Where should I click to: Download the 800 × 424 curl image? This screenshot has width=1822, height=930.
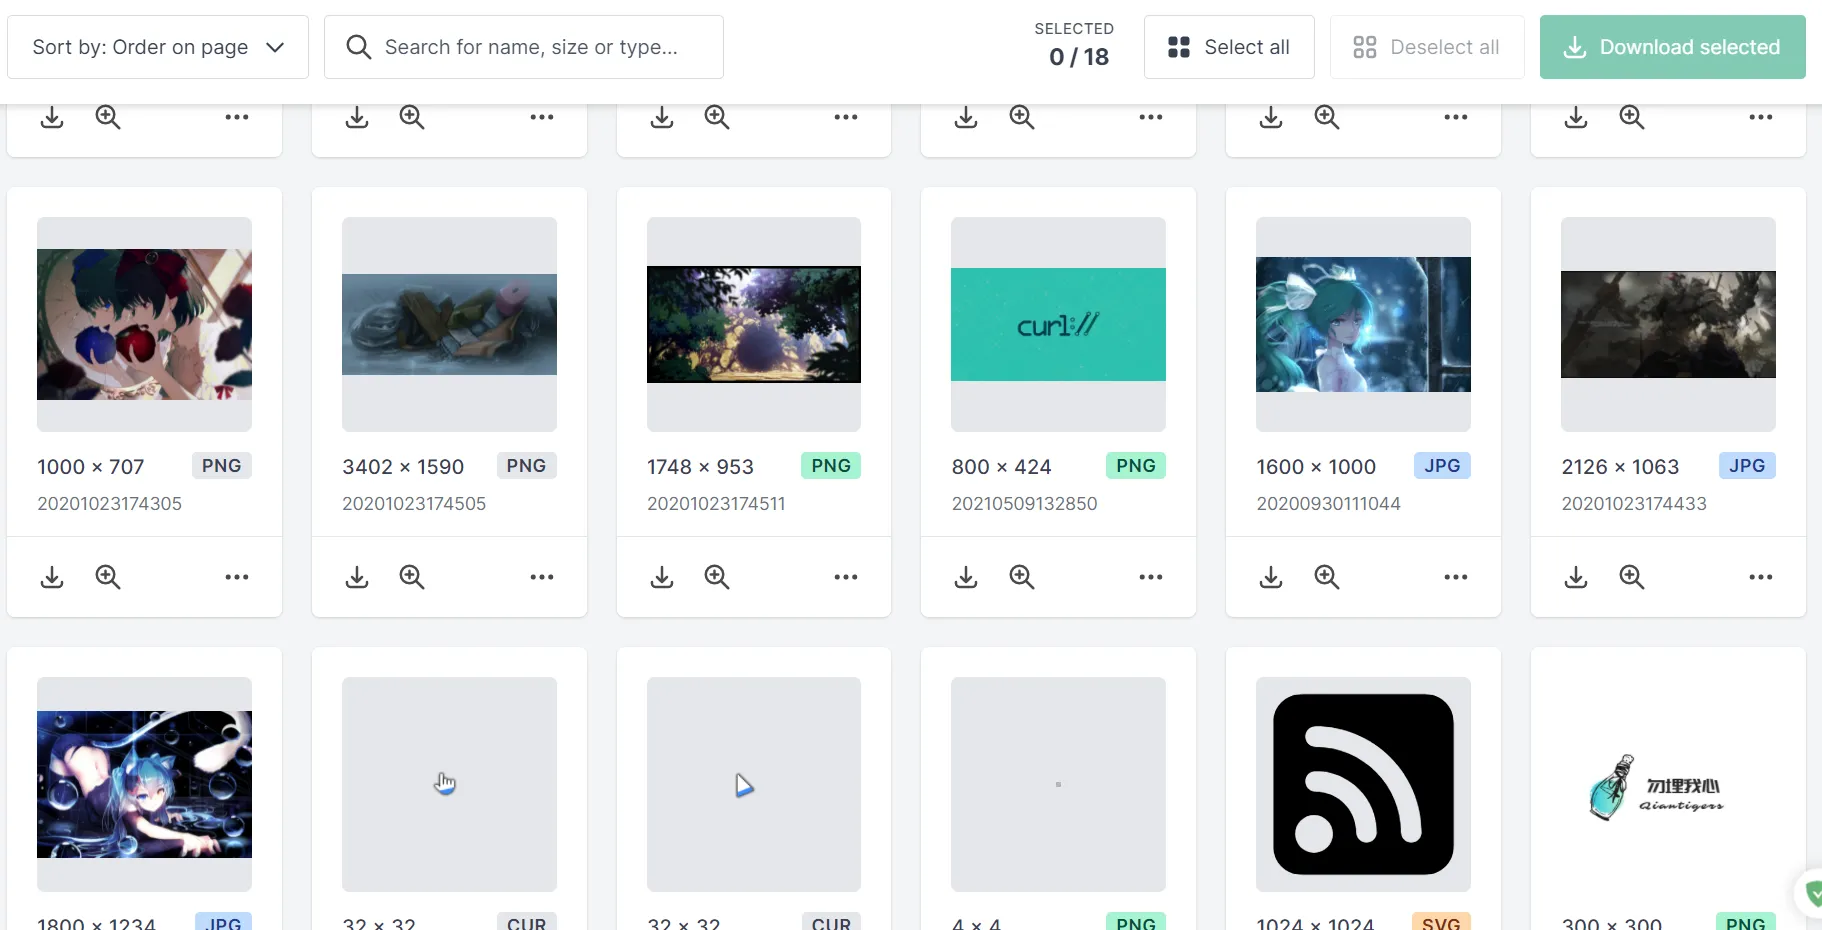click(966, 577)
